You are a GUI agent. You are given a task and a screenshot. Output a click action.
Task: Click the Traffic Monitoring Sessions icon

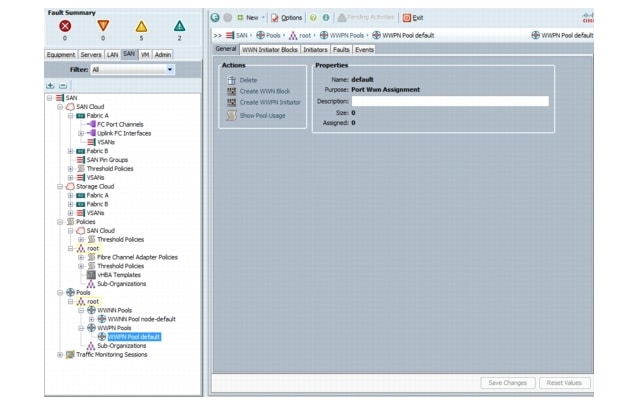coord(70,355)
